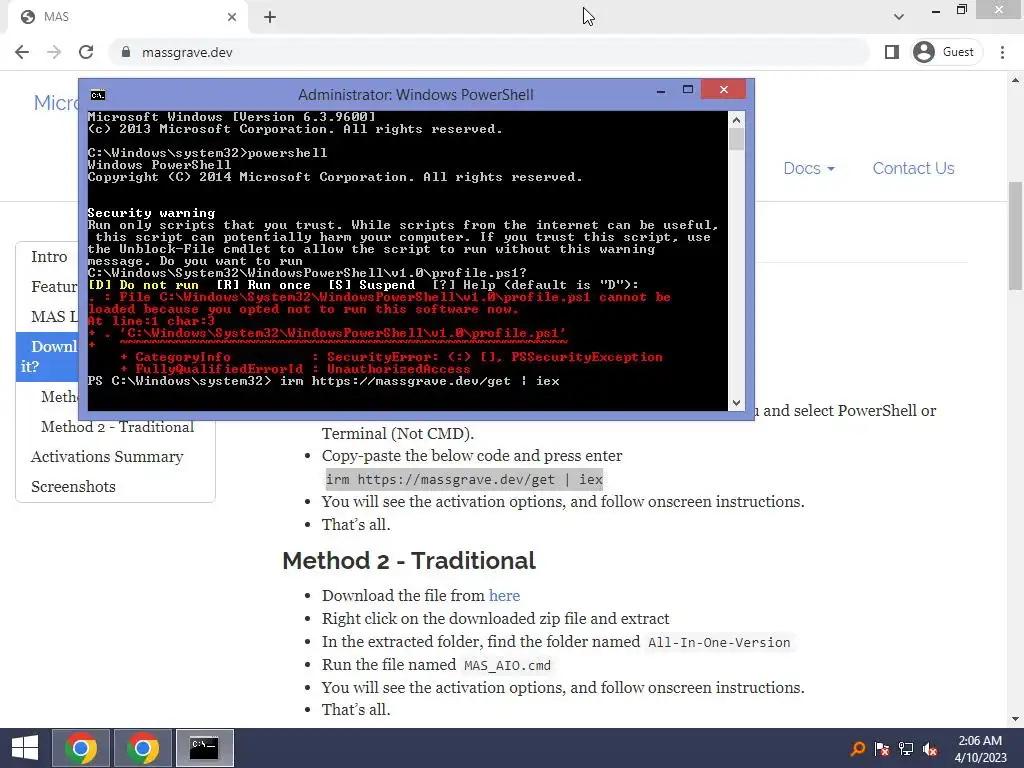Image resolution: width=1024 pixels, height=768 pixels.
Task: Minimize the Chrome browser window
Action: tap(936, 11)
